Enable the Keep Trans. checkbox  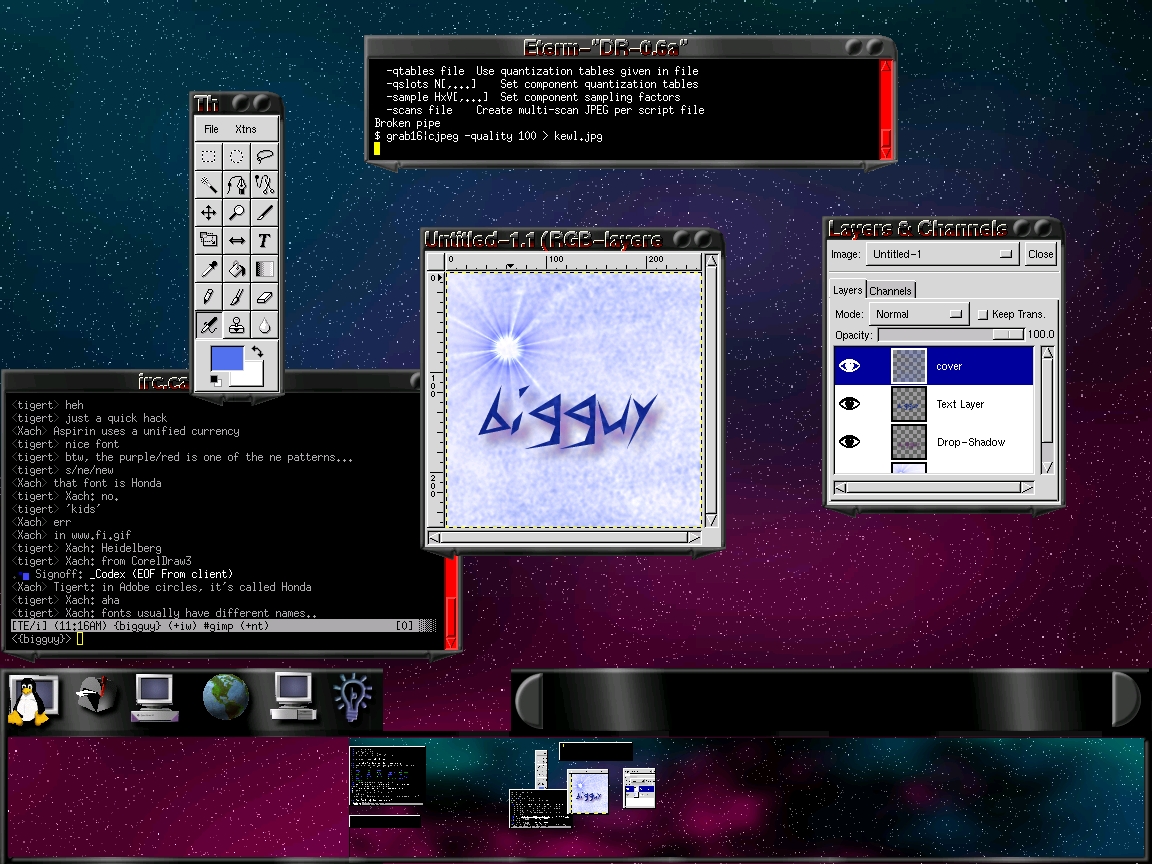tap(982, 314)
